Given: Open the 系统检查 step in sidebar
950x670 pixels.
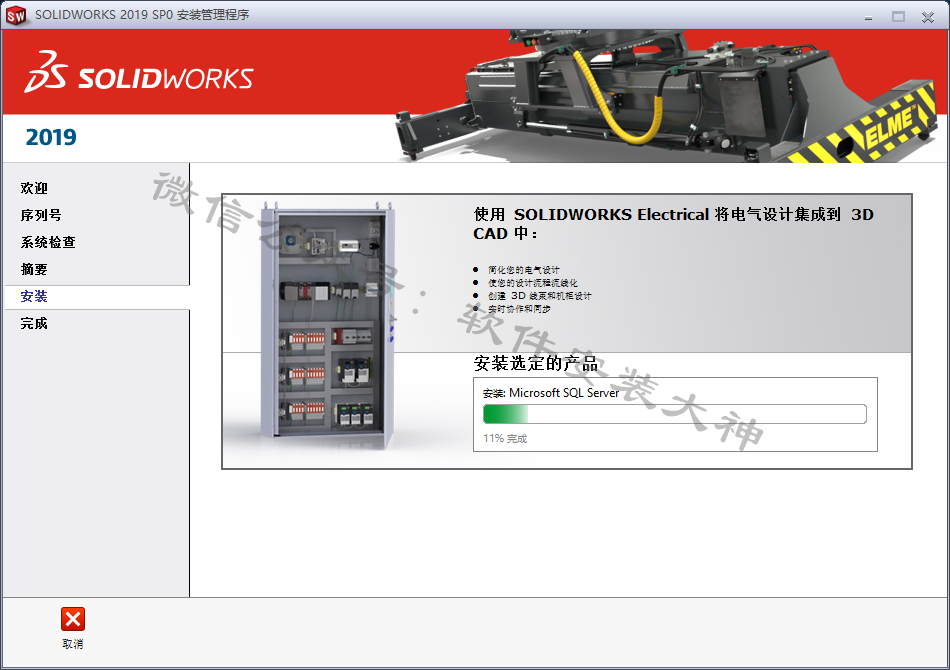Looking at the screenshot, I should point(48,242).
